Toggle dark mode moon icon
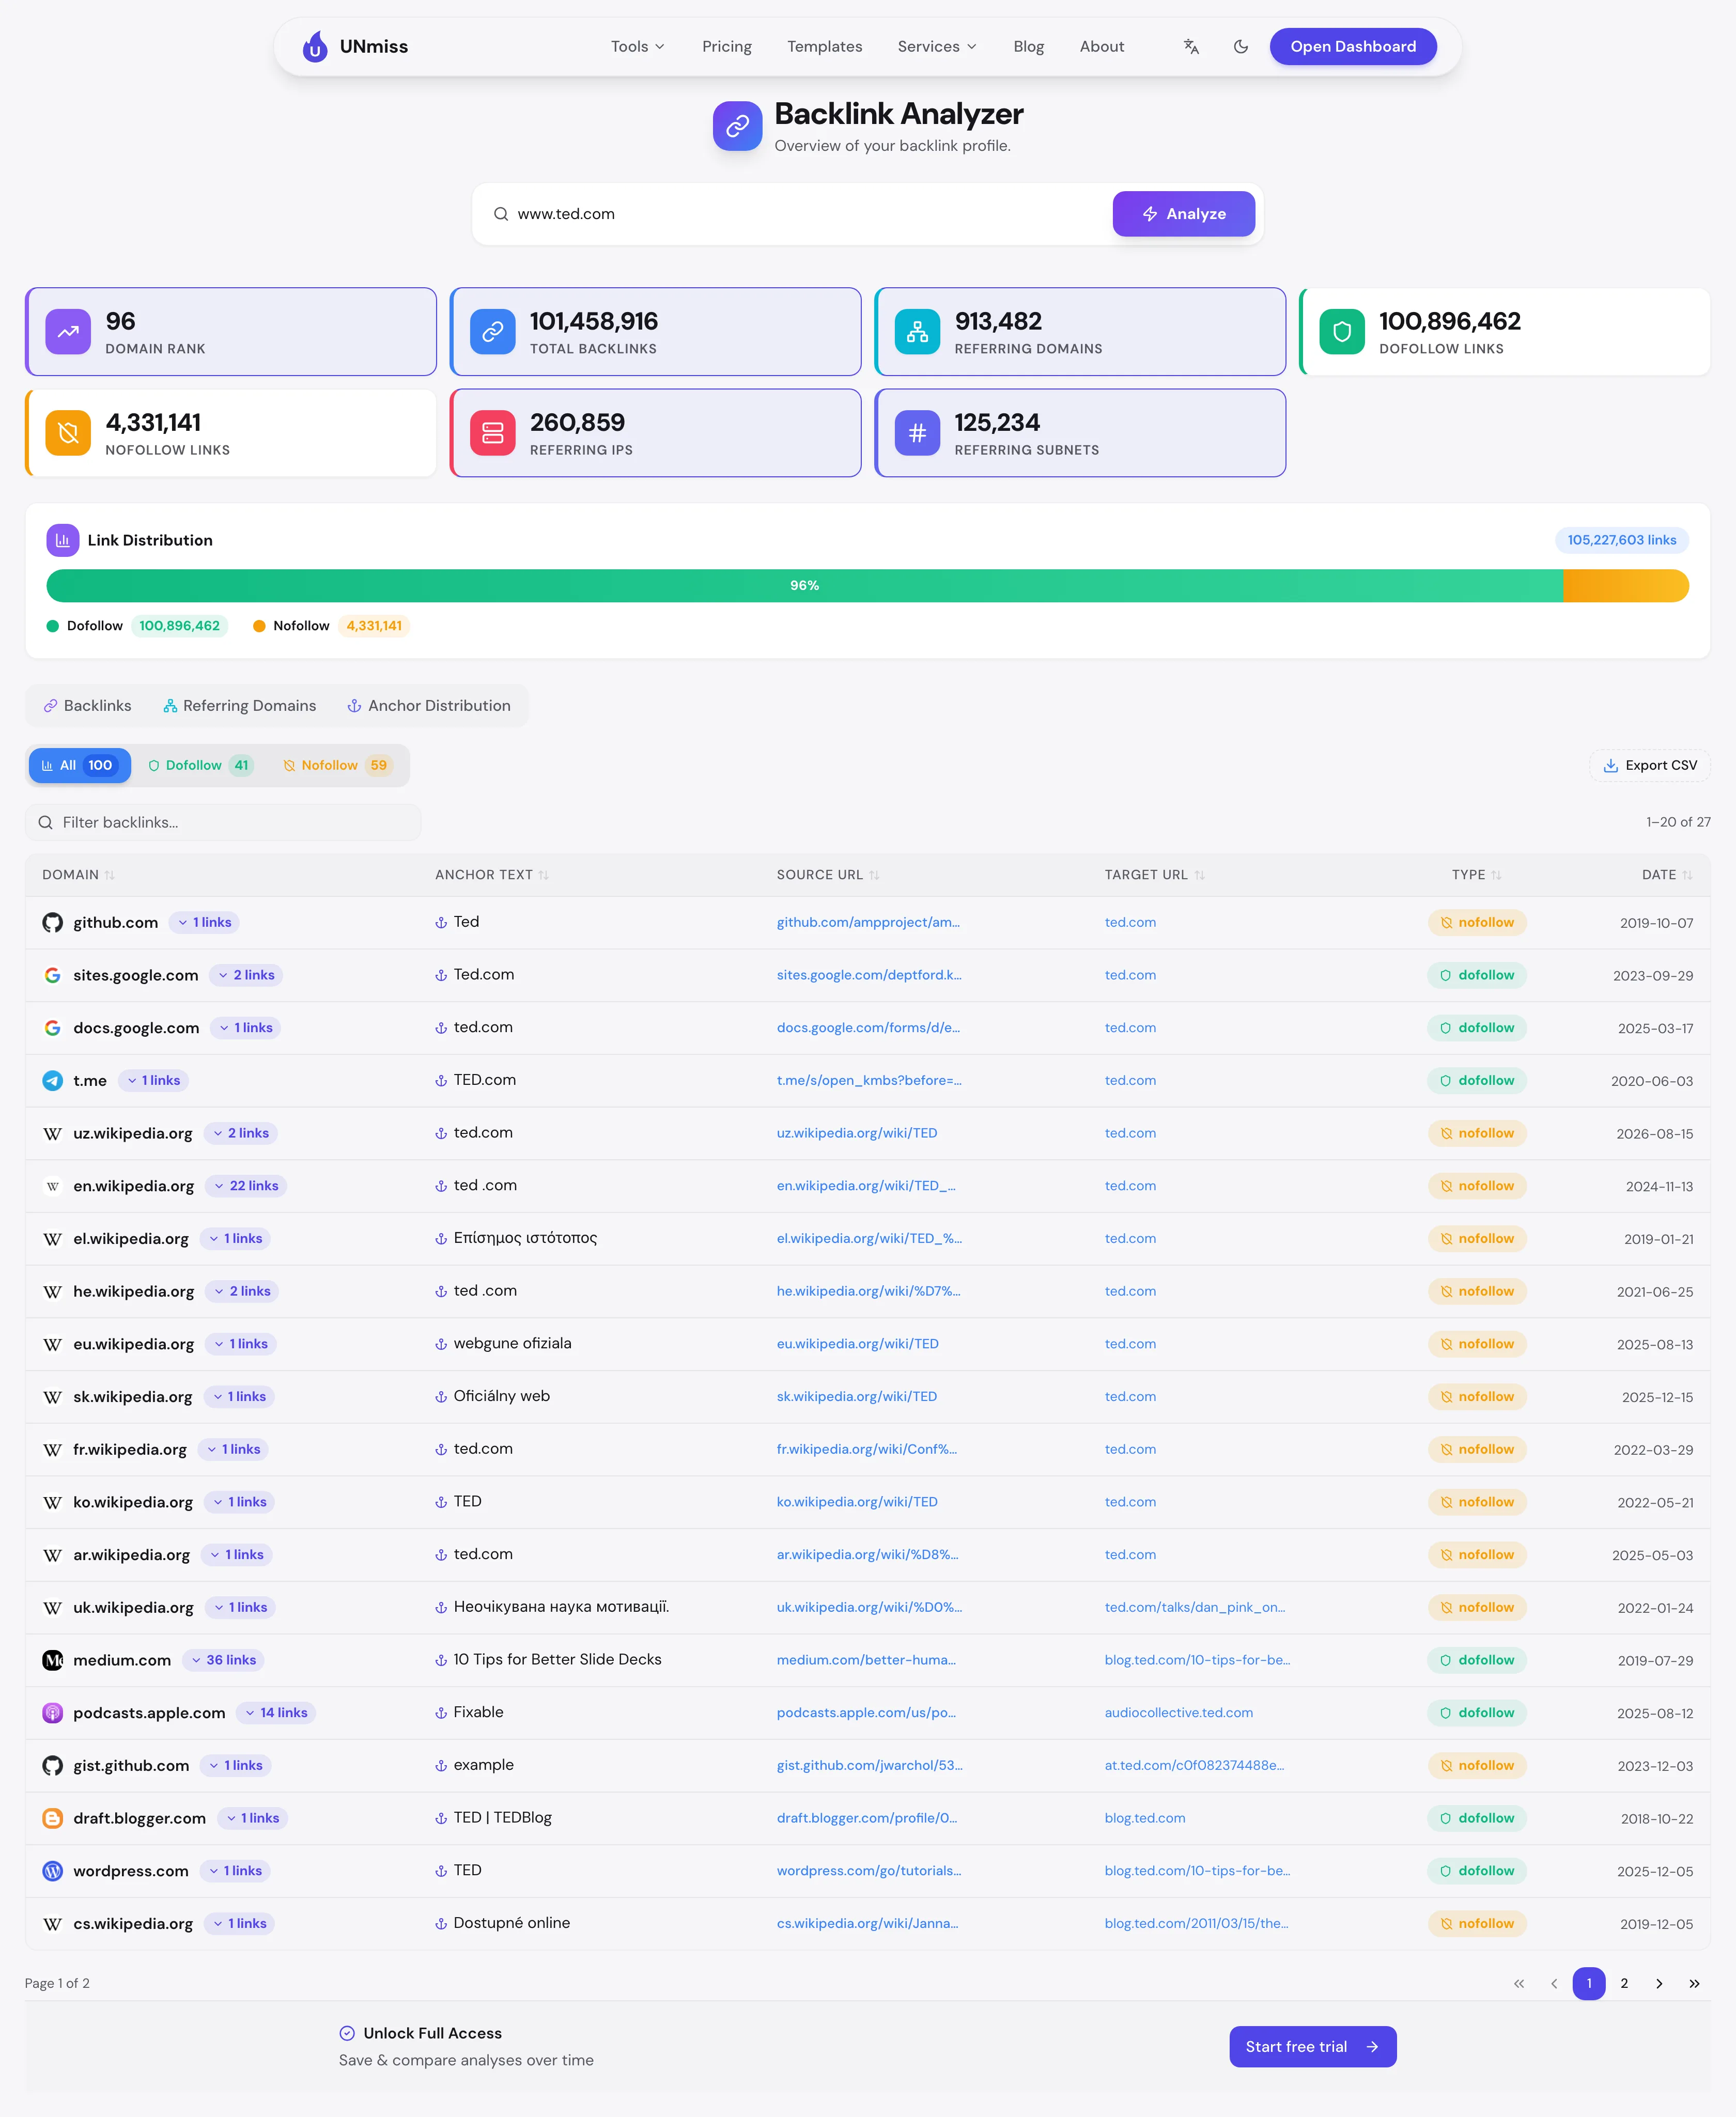The height and width of the screenshot is (2117, 1736). tap(1241, 46)
